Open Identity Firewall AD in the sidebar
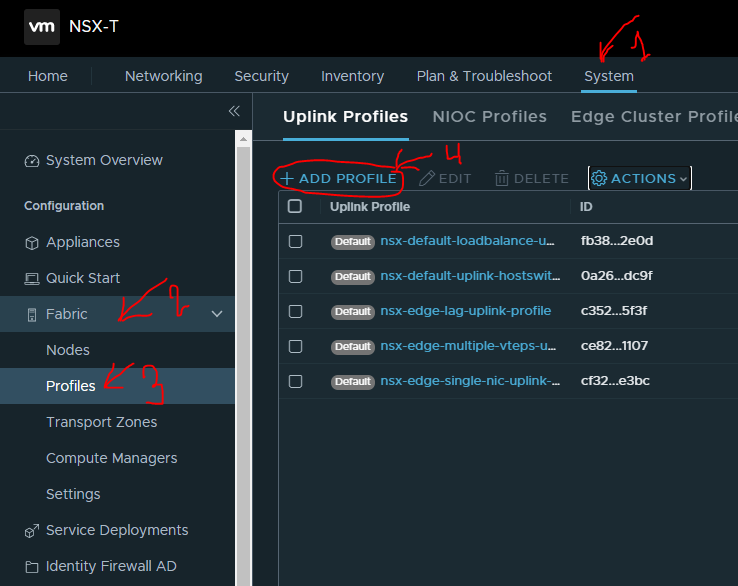The width and height of the screenshot is (738, 586). tap(111, 566)
